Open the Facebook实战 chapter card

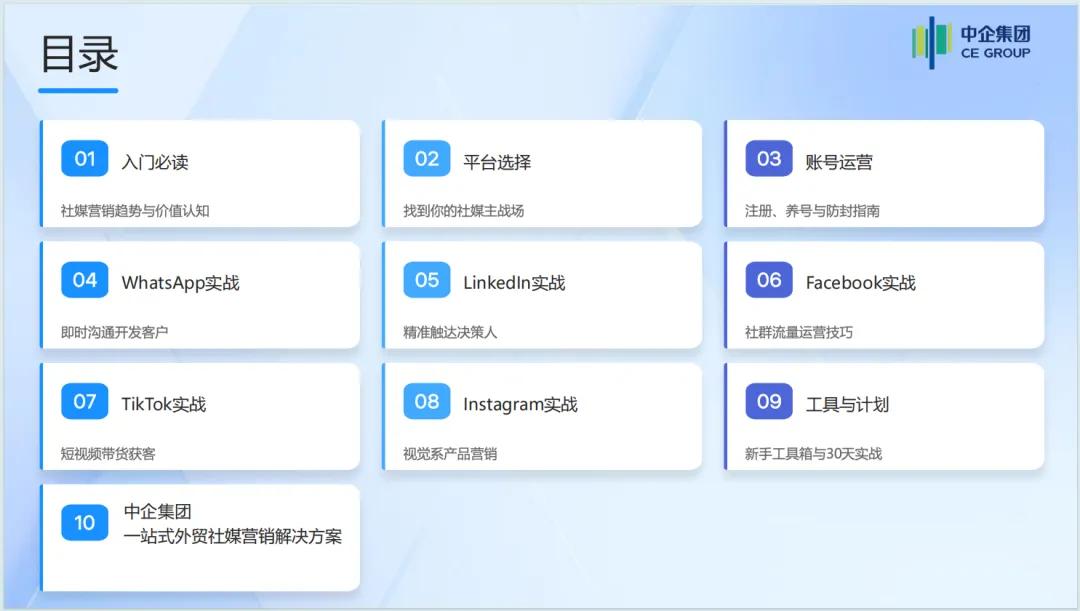point(884,295)
